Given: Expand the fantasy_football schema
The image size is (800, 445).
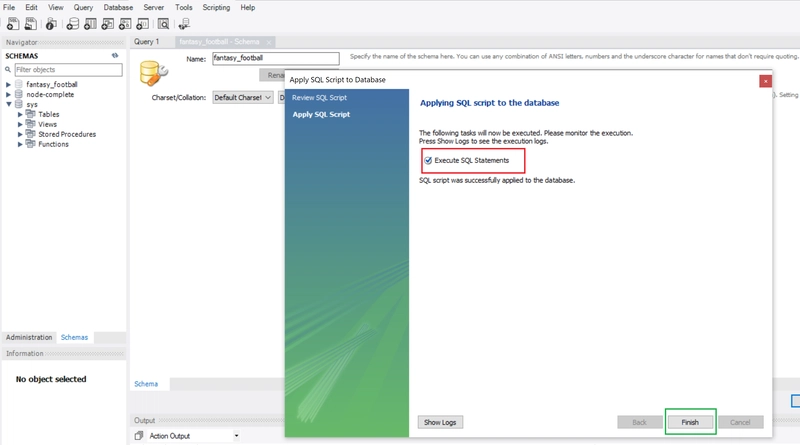Looking at the screenshot, I should click(x=8, y=85).
